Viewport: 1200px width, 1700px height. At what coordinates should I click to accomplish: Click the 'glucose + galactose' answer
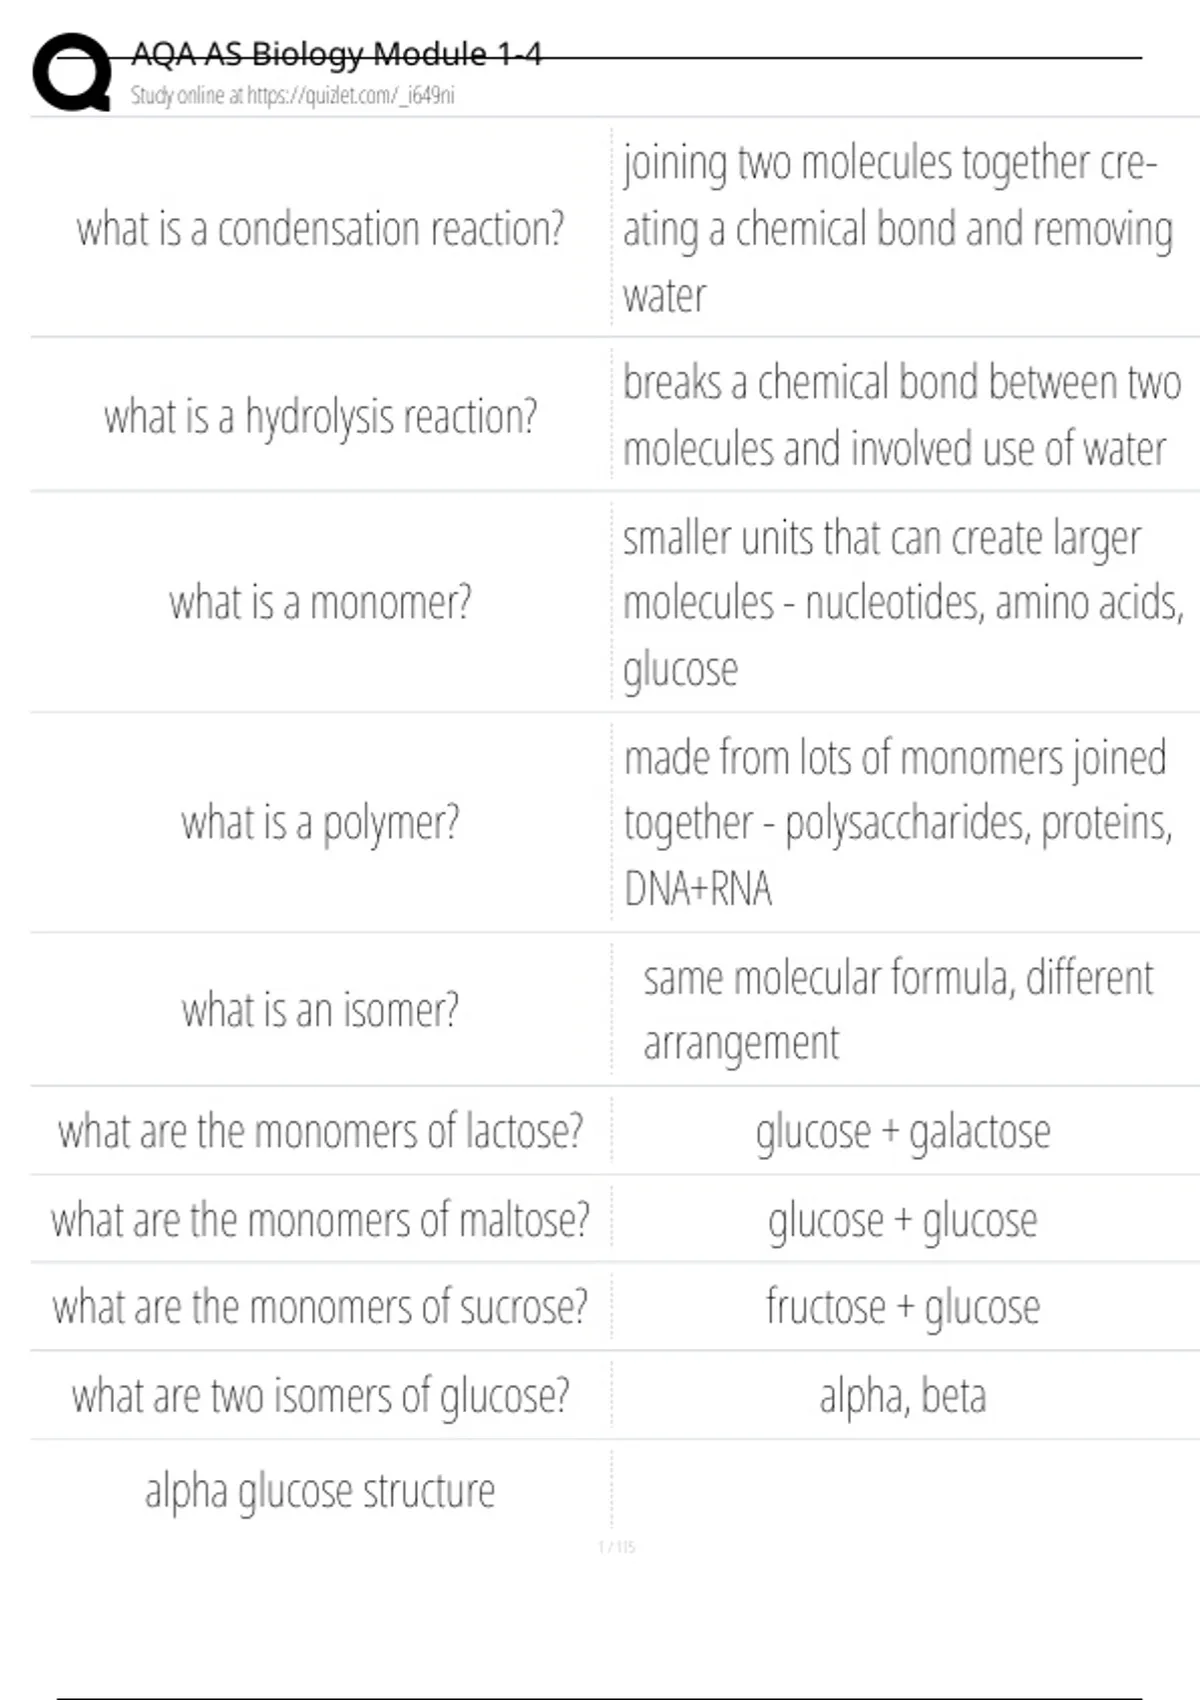903,1132
